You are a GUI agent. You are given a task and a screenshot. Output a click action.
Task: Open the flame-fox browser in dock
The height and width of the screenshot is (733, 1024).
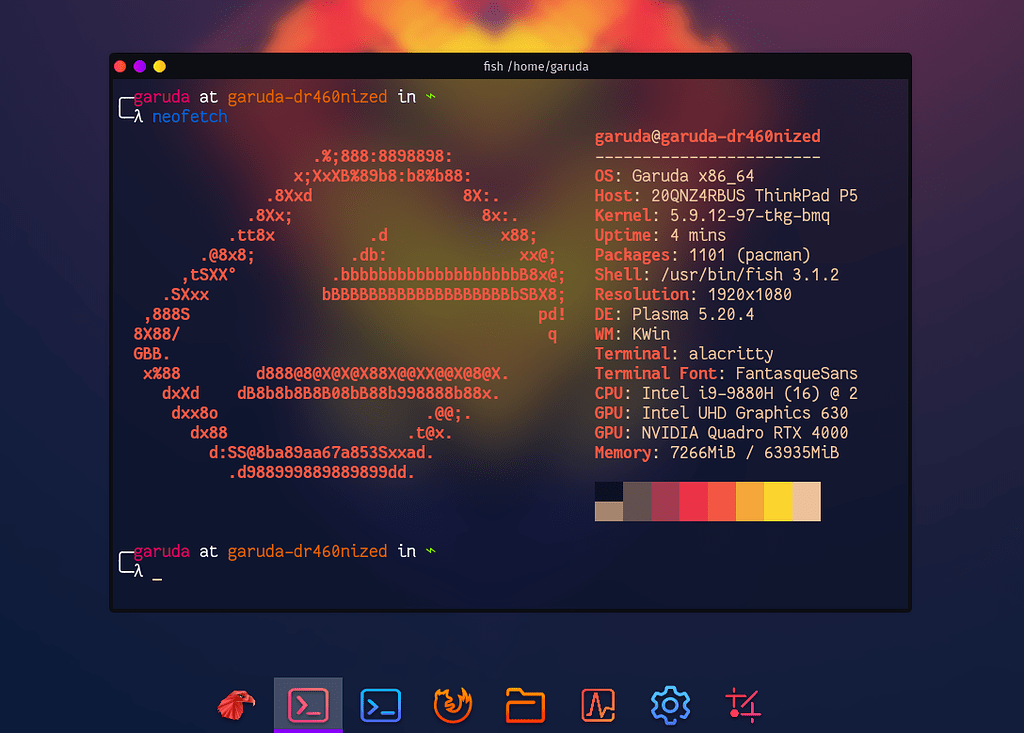coord(452,705)
